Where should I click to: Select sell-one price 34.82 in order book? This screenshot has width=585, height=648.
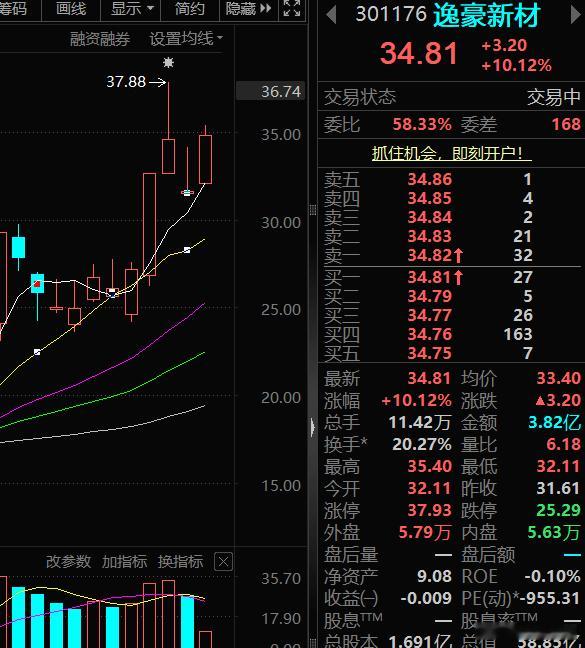click(430, 255)
